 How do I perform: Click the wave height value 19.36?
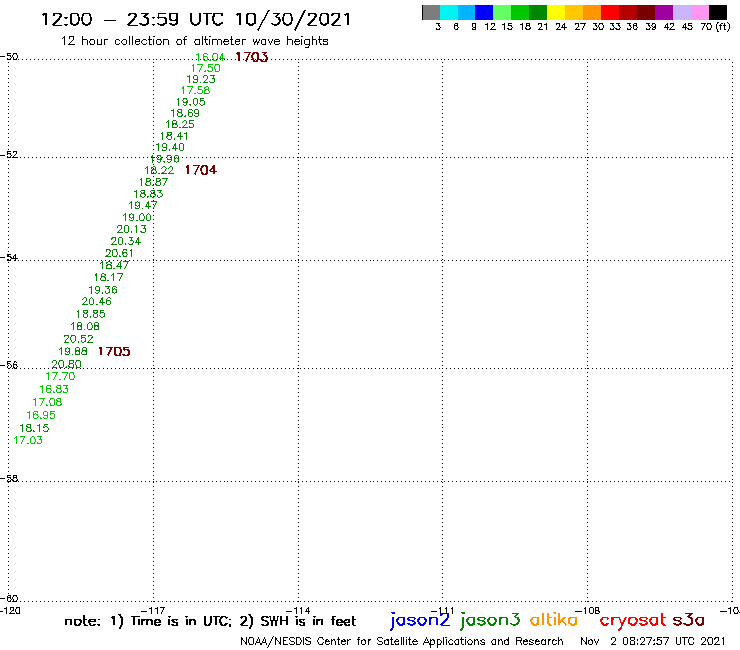[103, 290]
